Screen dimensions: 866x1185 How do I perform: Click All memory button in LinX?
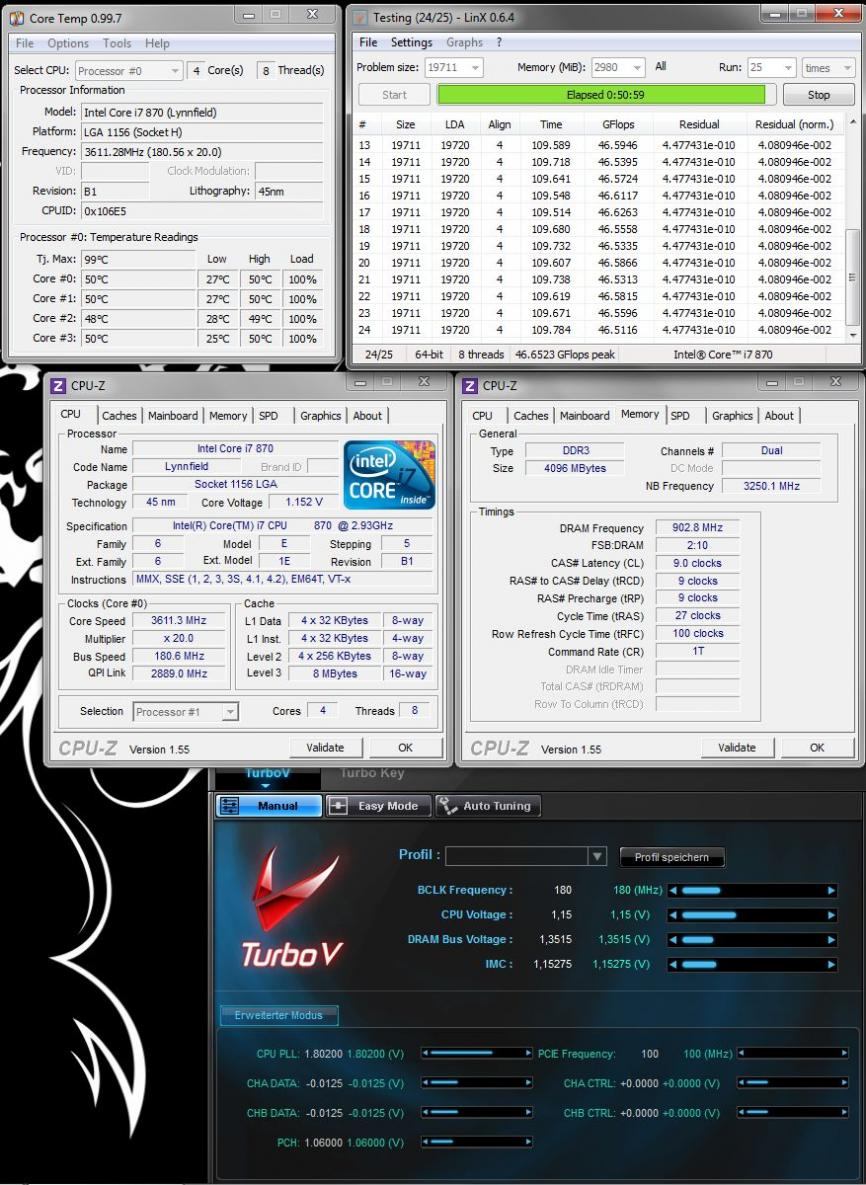tap(660, 67)
